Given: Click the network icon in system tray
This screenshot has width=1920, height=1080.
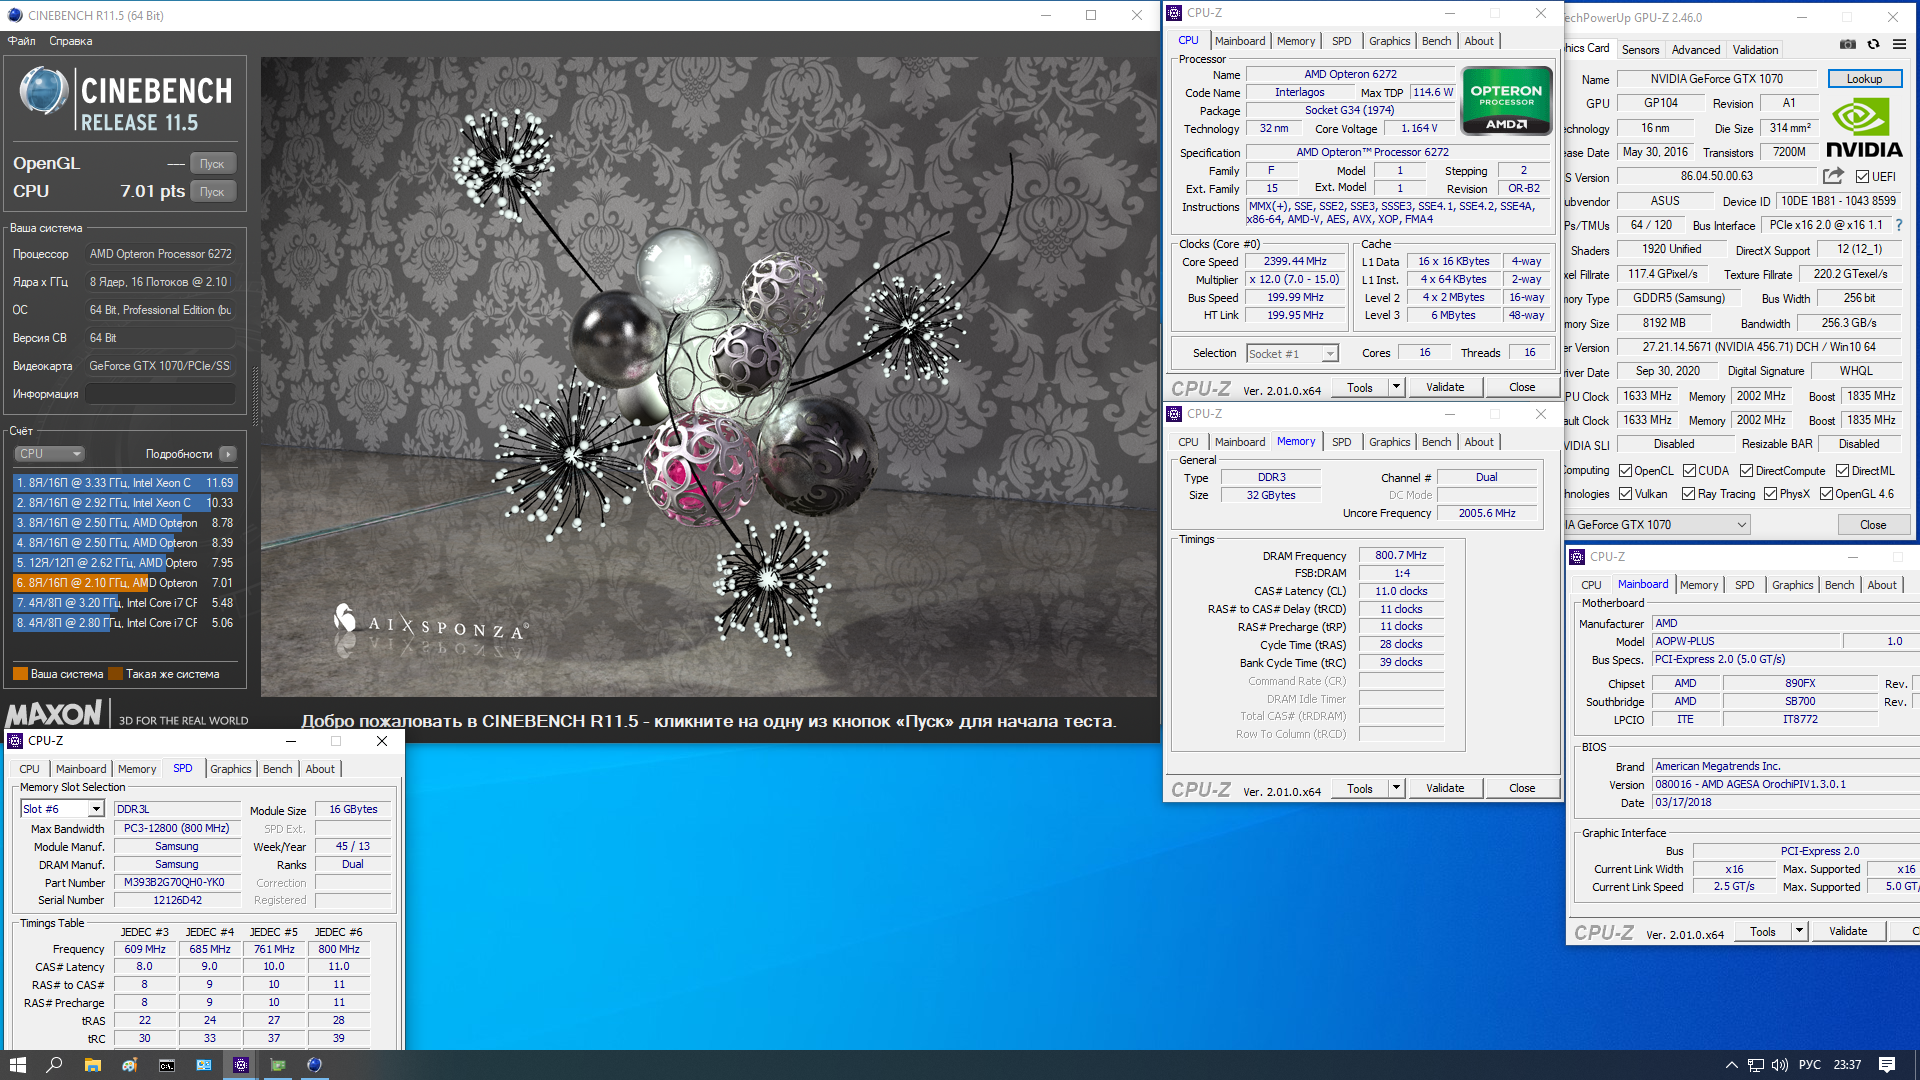Looking at the screenshot, I should click(1756, 1065).
